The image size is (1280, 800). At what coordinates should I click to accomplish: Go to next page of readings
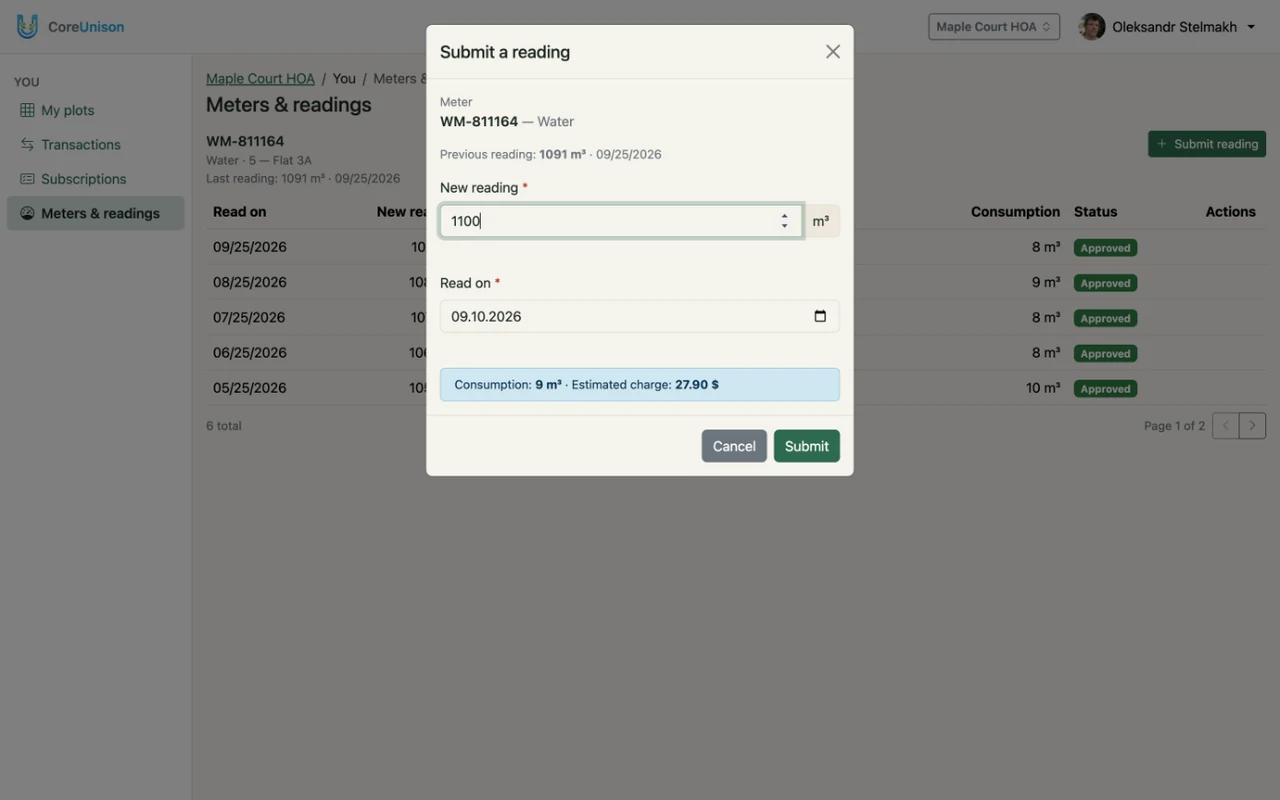tap(1252, 425)
